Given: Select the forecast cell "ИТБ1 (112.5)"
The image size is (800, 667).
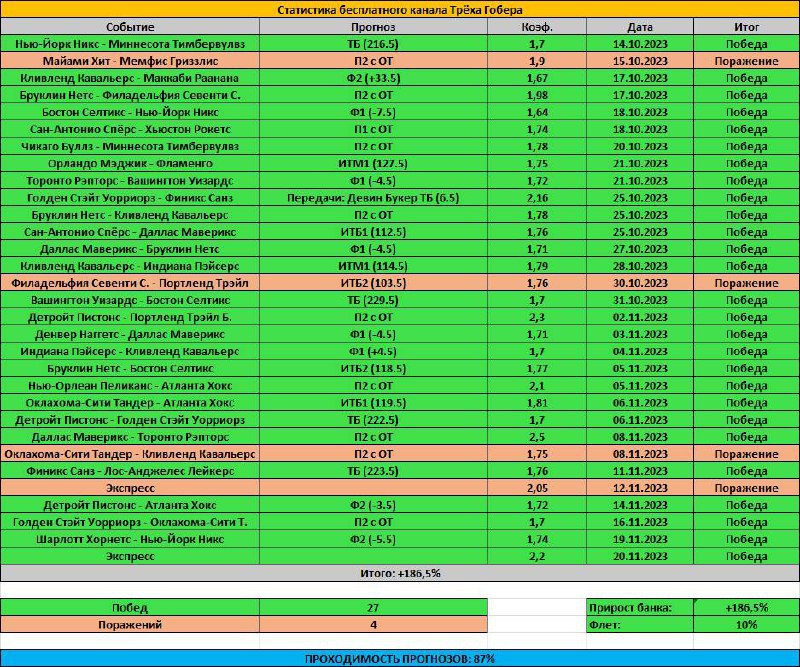Looking at the screenshot, I should click(x=373, y=232).
